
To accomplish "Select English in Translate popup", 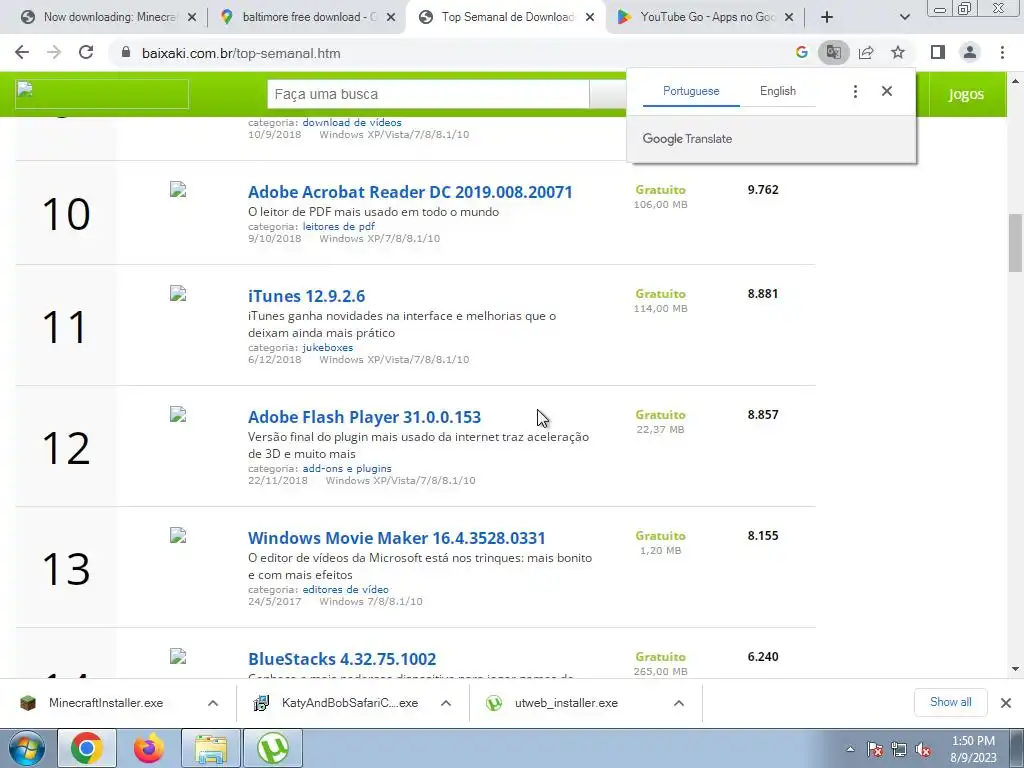I will pos(778,91).
